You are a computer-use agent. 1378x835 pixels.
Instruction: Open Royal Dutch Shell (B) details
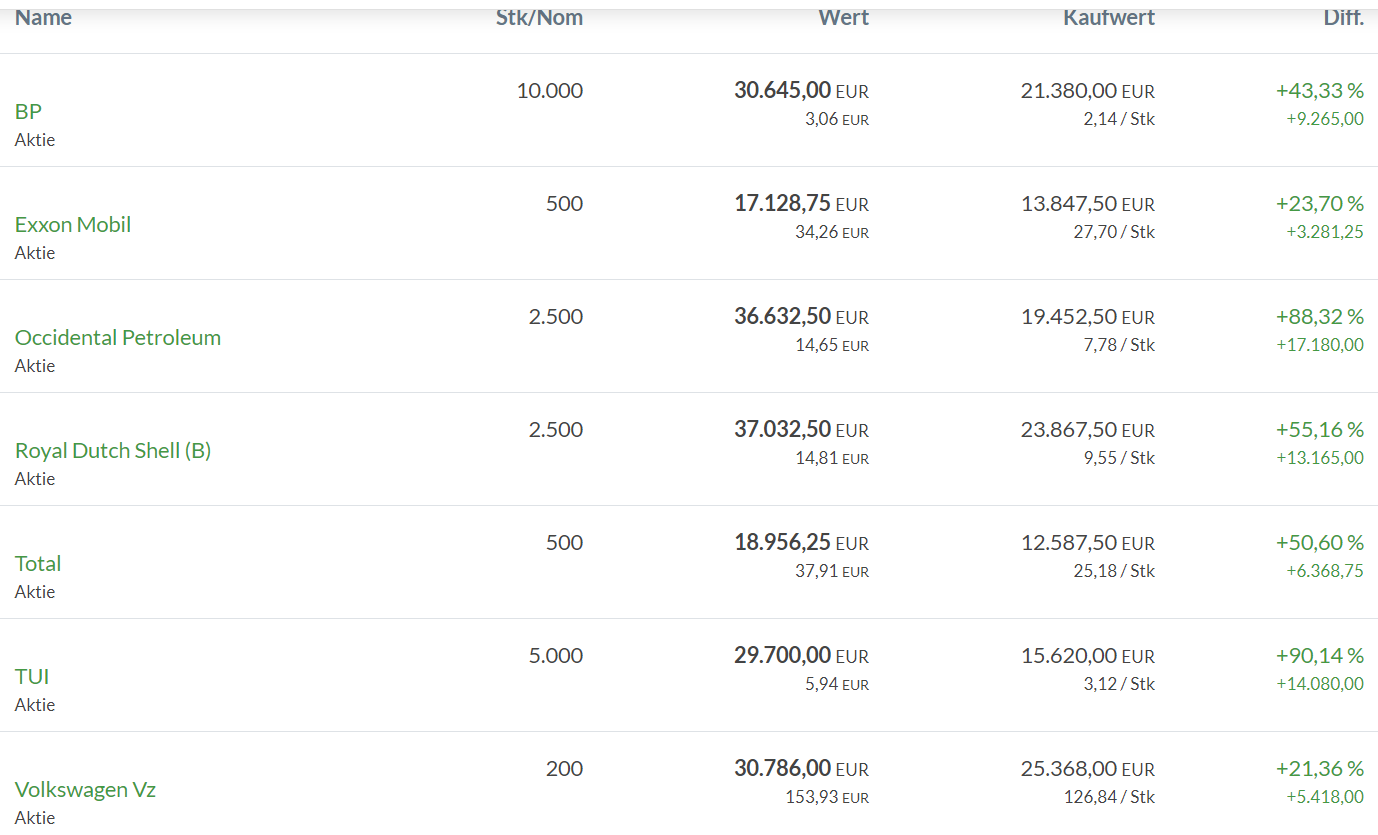(113, 450)
